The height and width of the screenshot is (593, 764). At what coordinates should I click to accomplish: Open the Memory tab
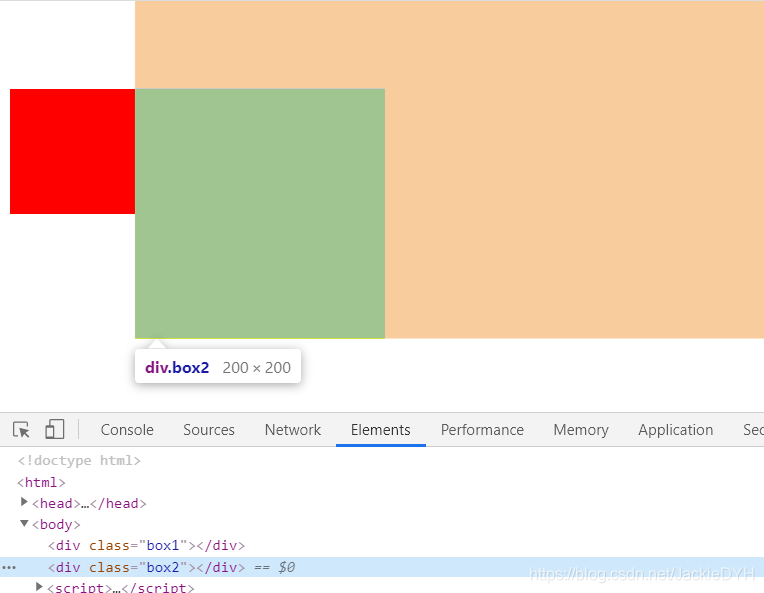click(x=581, y=430)
